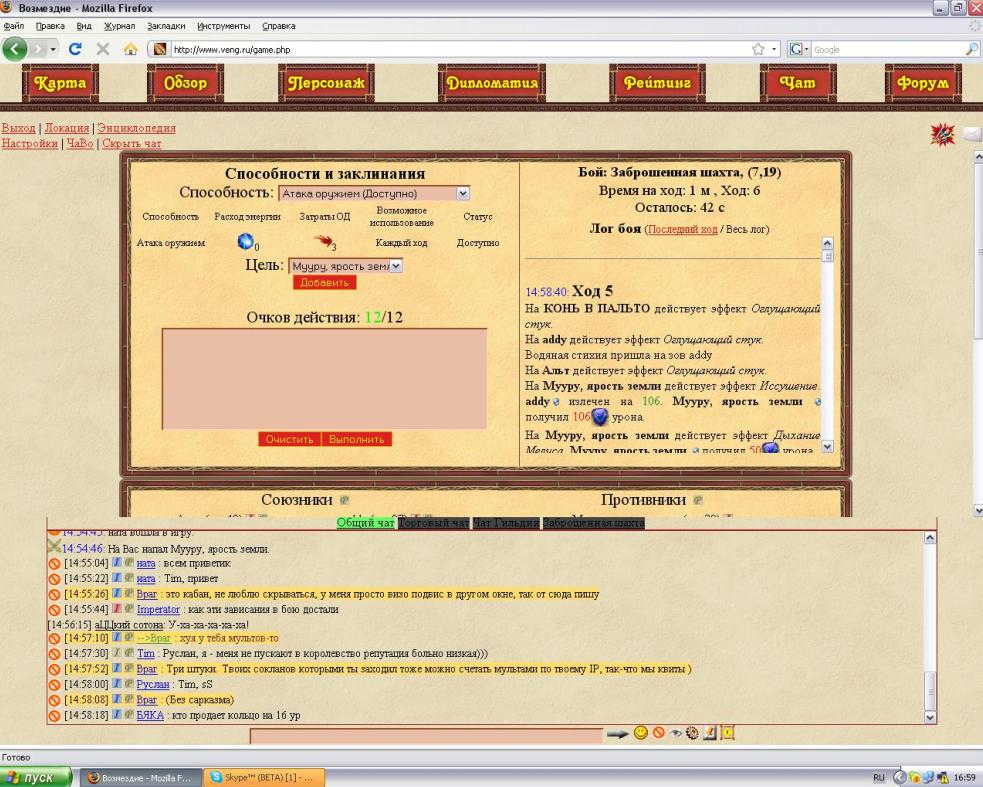Bookmark page with star icon
983x787 pixels.
pos(758,49)
